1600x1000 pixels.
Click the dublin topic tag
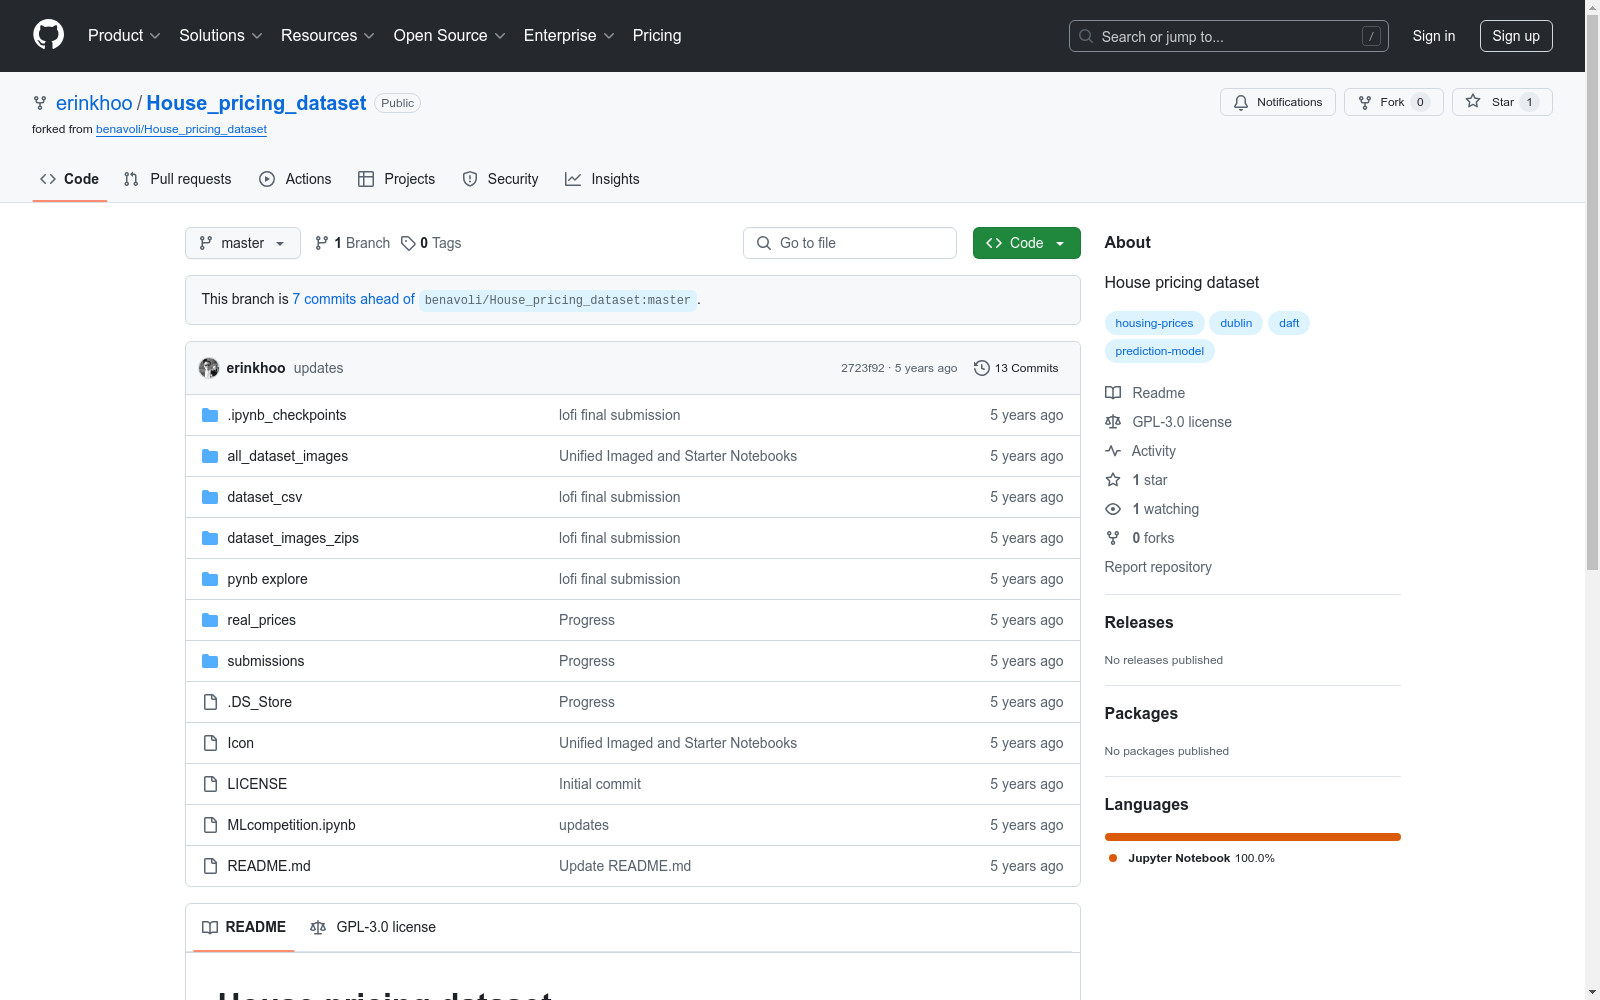tap(1236, 323)
